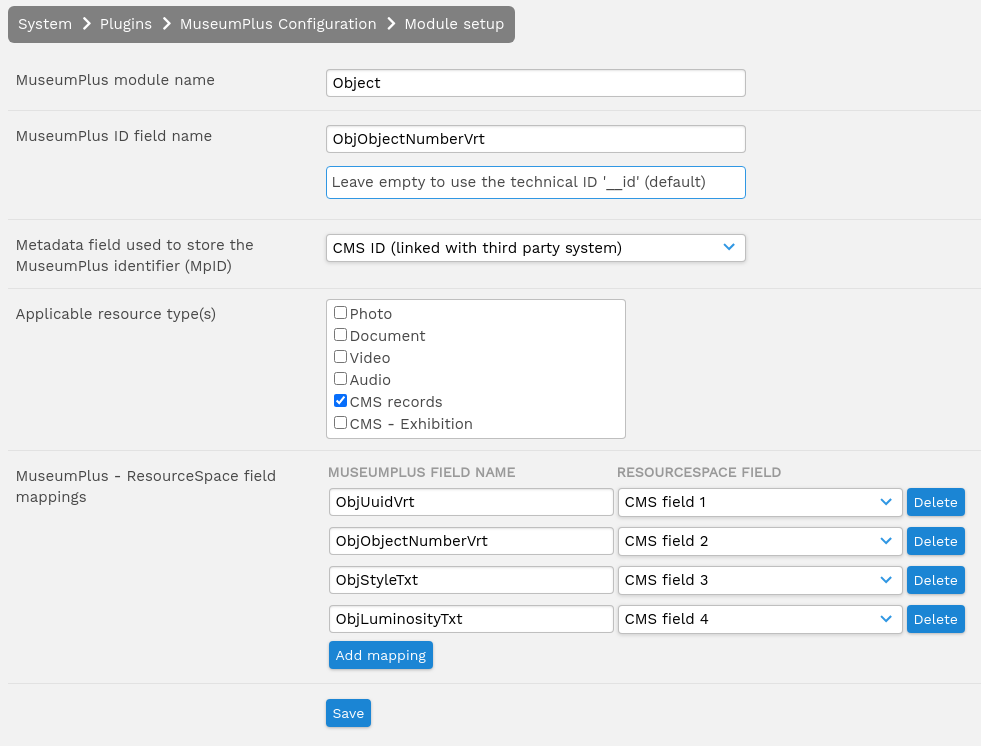Edit the ObjStyleTxt mapping field
This screenshot has height=746, width=981.
(471, 580)
